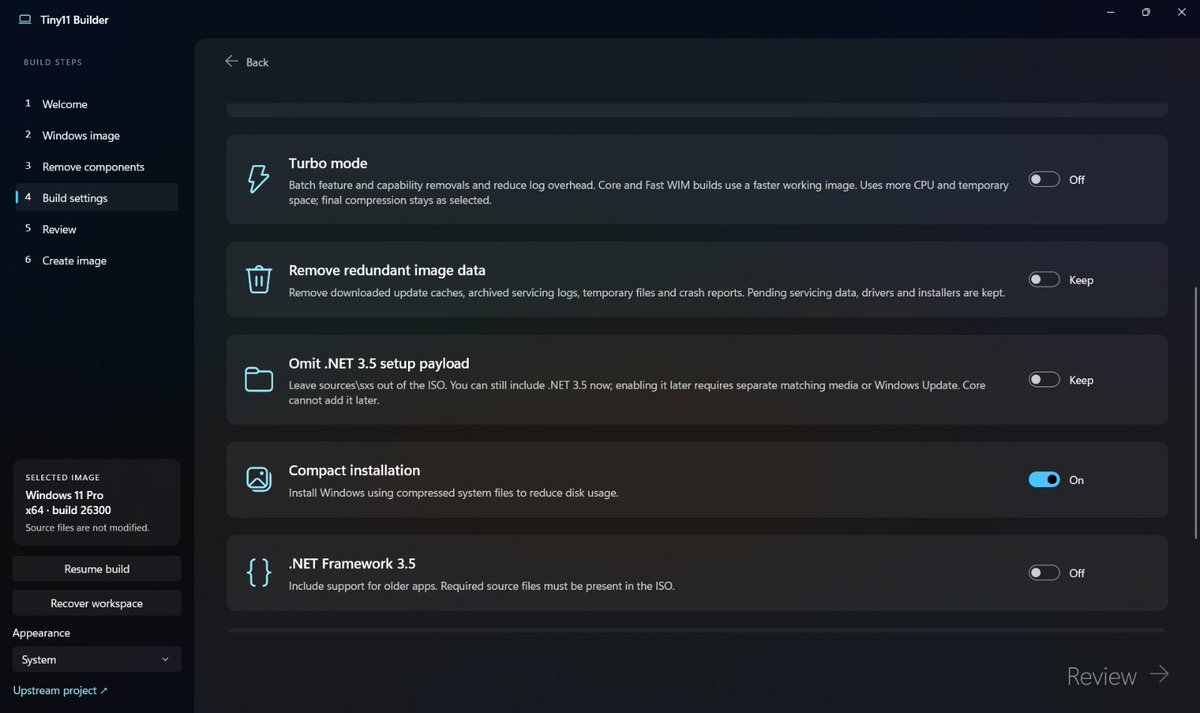Toggle Remove redundant image data switch
Screen dimensions: 1200x713
coord(1044,280)
